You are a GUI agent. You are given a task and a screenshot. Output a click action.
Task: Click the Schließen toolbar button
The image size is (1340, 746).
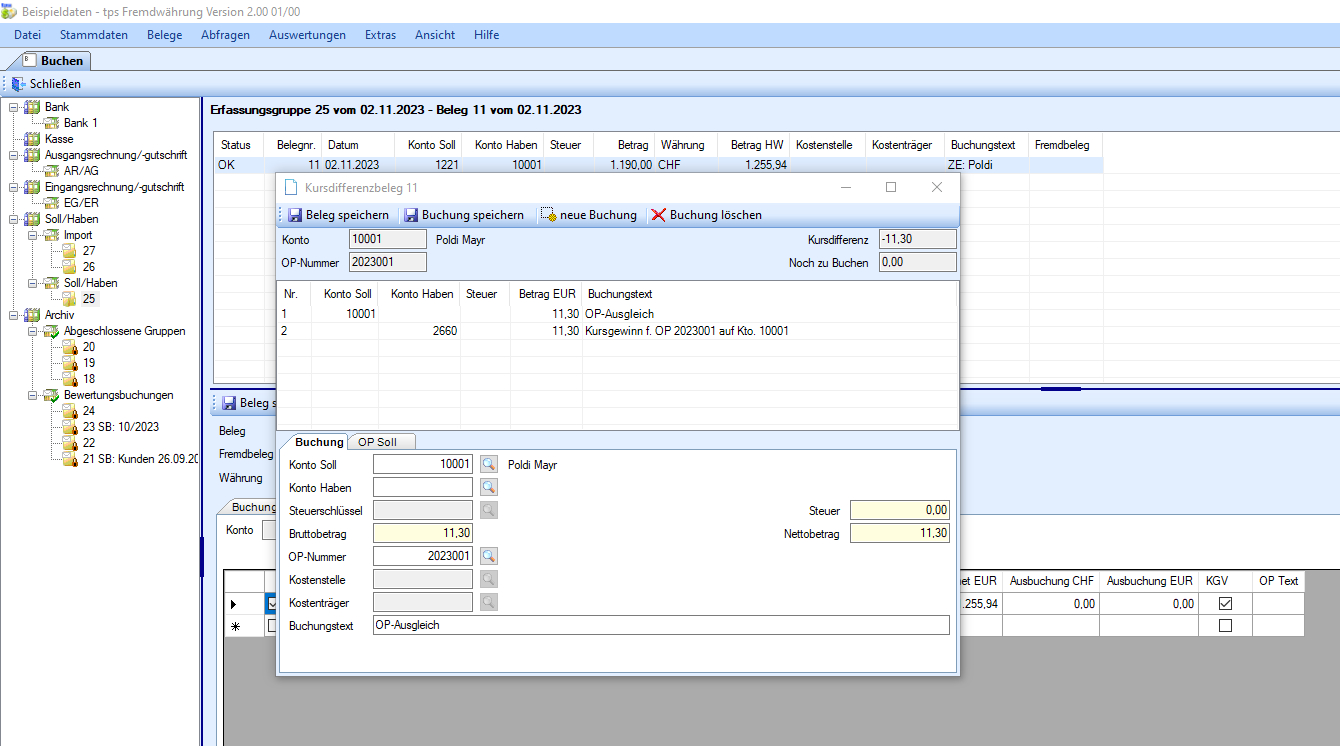click(46, 84)
